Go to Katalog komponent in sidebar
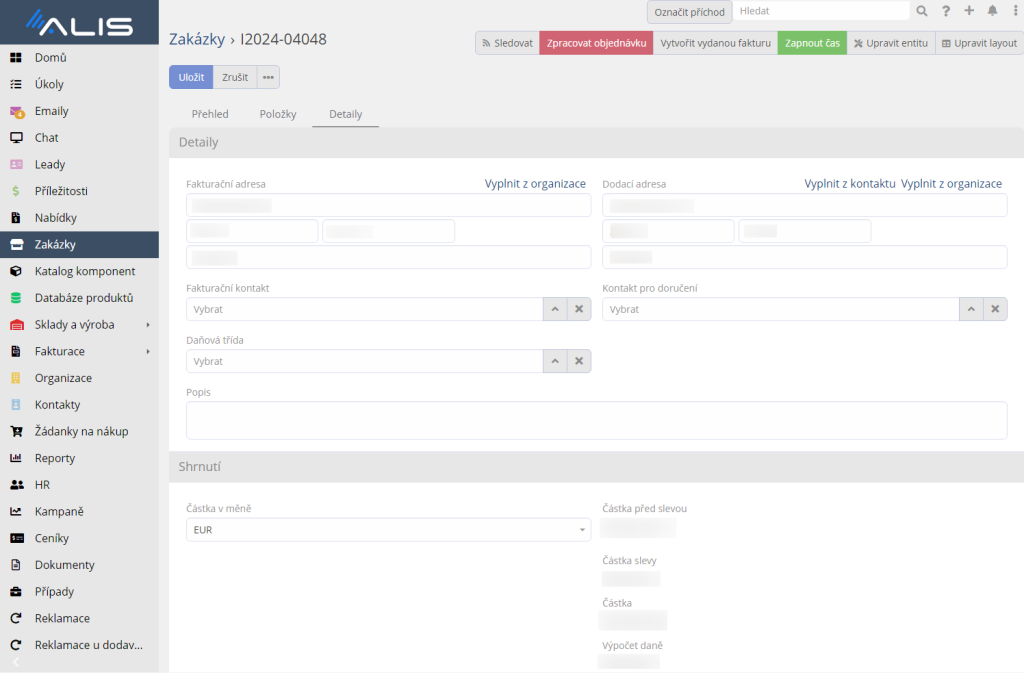Screen dimensions: 1024x673 pyautogui.click(x=84, y=271)
